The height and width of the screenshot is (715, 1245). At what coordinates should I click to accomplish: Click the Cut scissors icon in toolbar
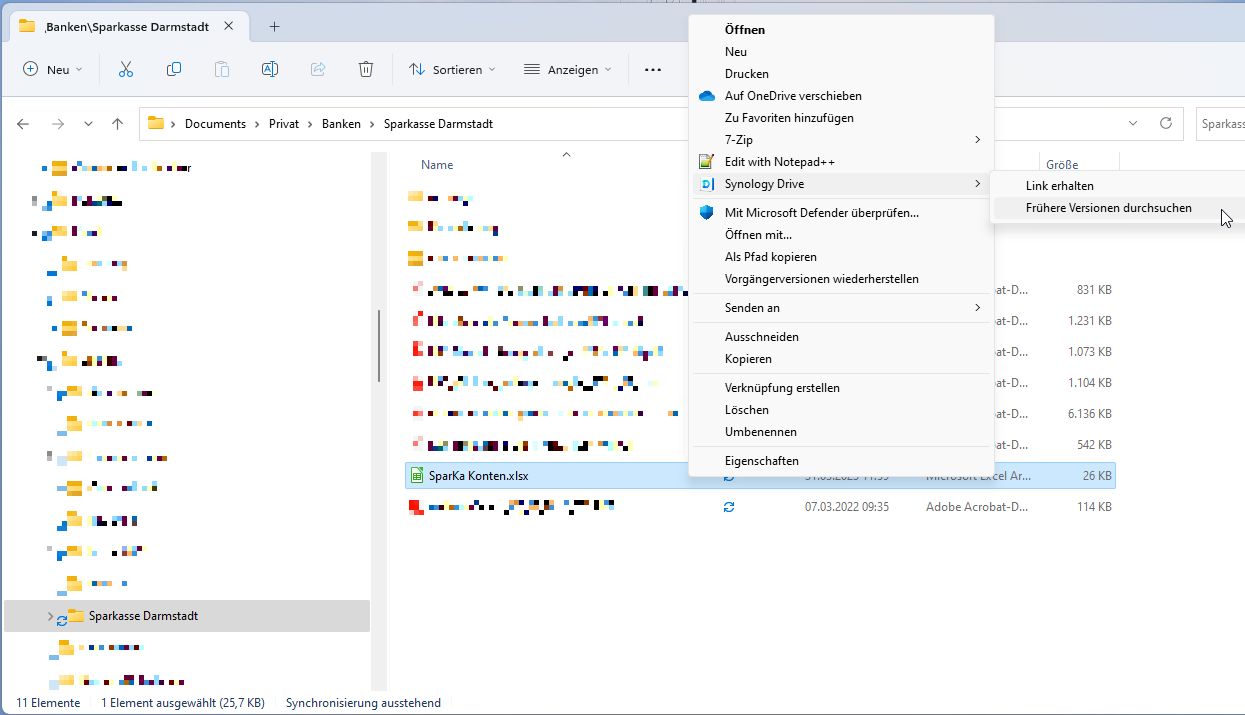(x=125, y=69)
